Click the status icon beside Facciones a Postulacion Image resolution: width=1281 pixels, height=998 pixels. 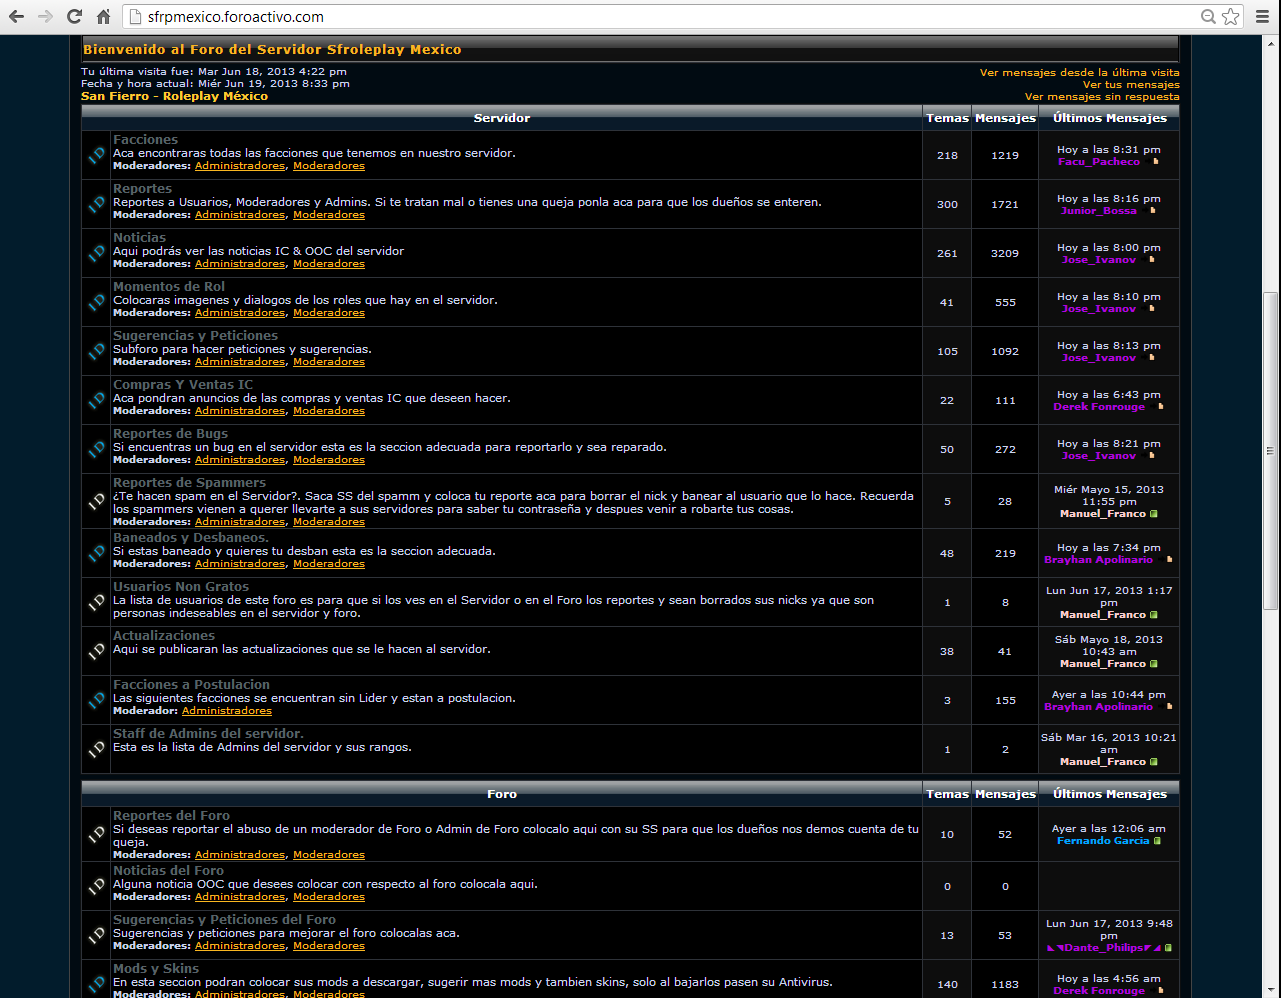point(96,700)
